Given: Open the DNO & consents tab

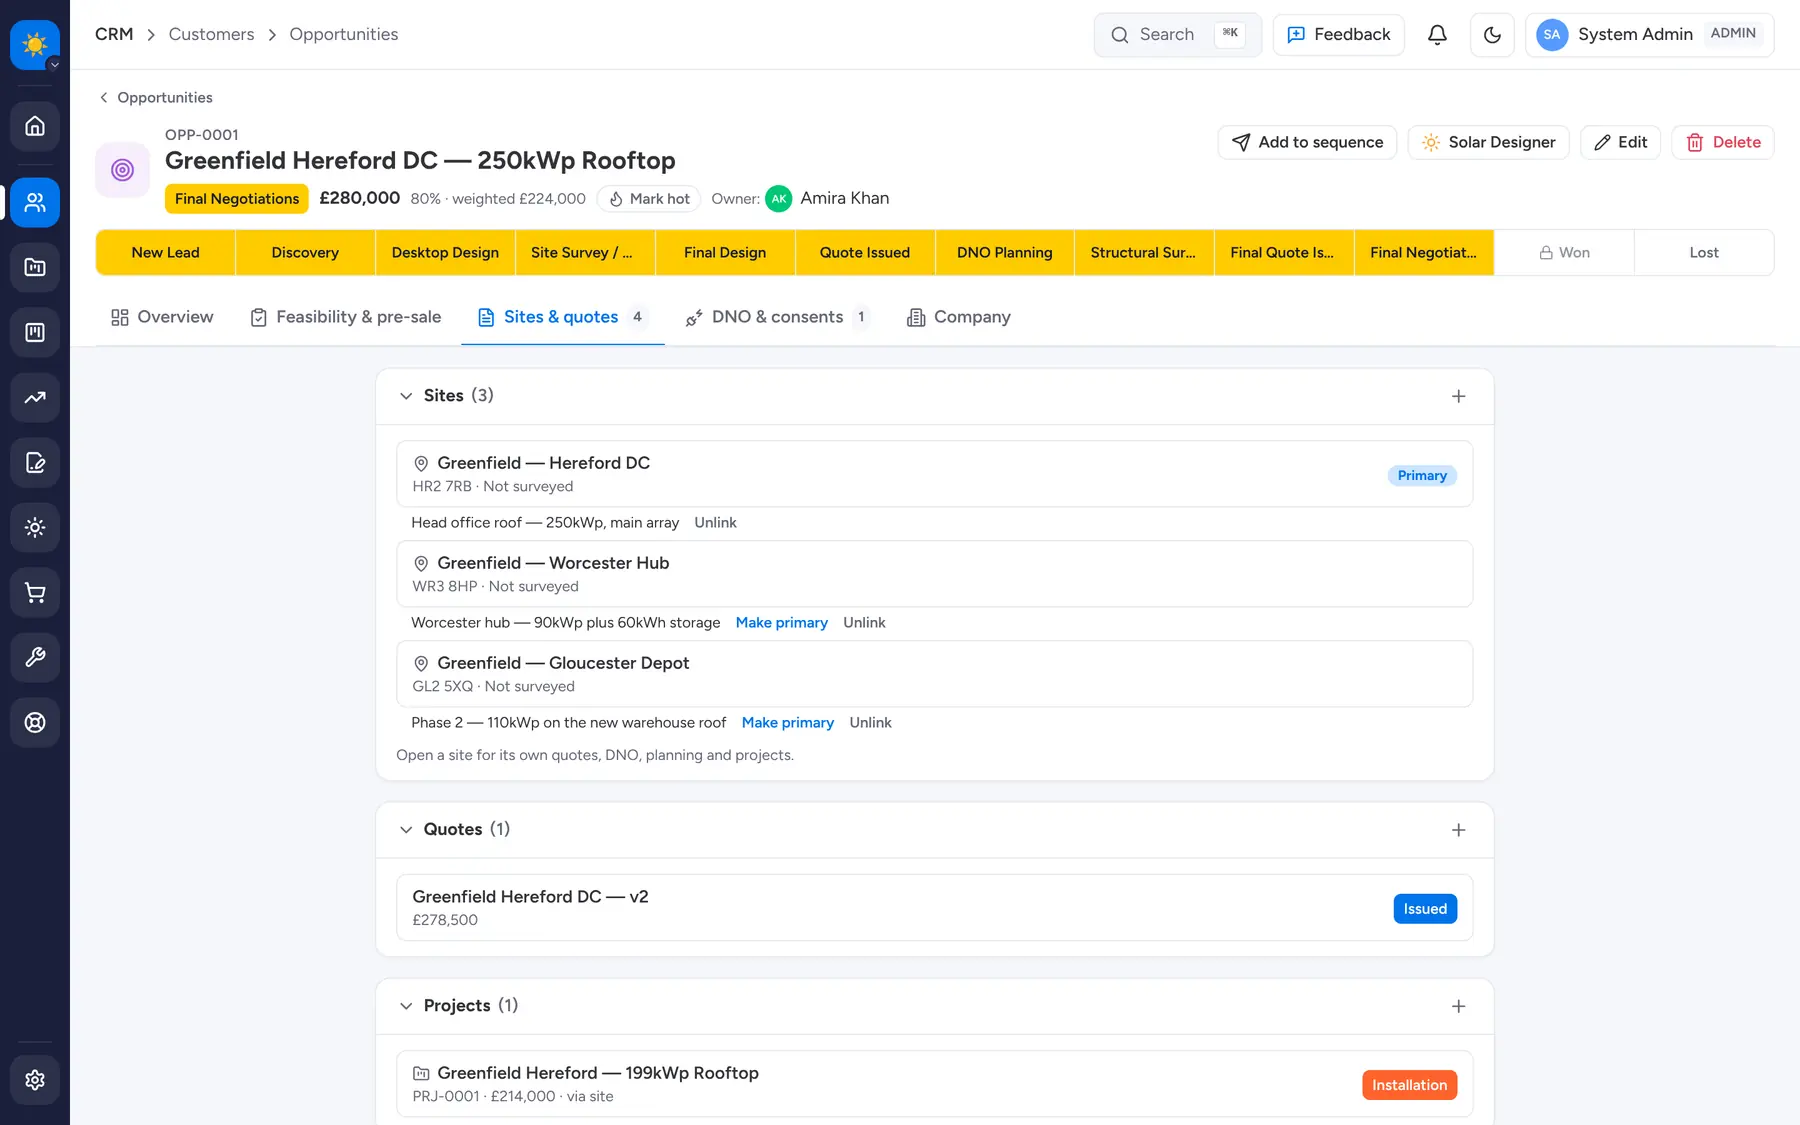Looking at the screenshot, I should click(777, 317).
